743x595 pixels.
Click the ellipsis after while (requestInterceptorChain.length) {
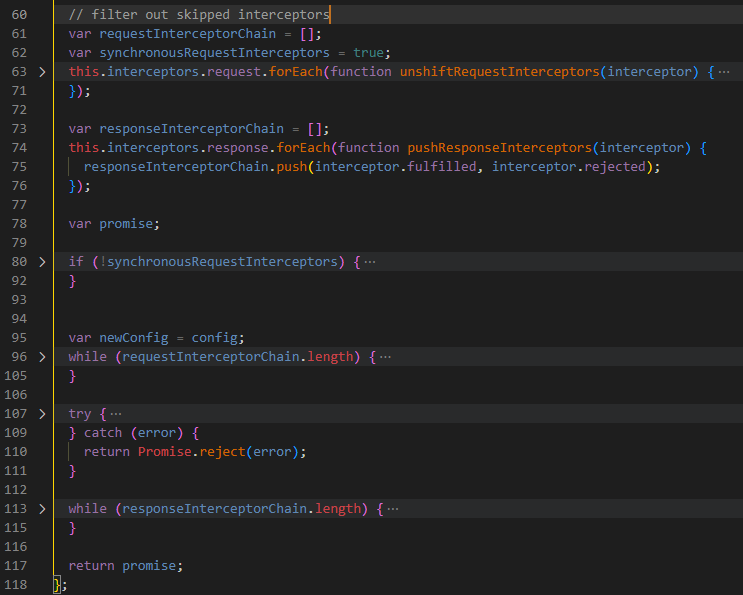pyautogui.click(x=385, y=357)
